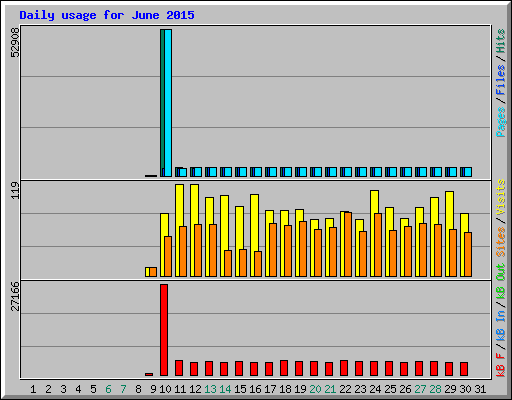Viewport: 512px width, 400px height.
Task: Select the blue 'Files' legend label
Action: [501, 80]
